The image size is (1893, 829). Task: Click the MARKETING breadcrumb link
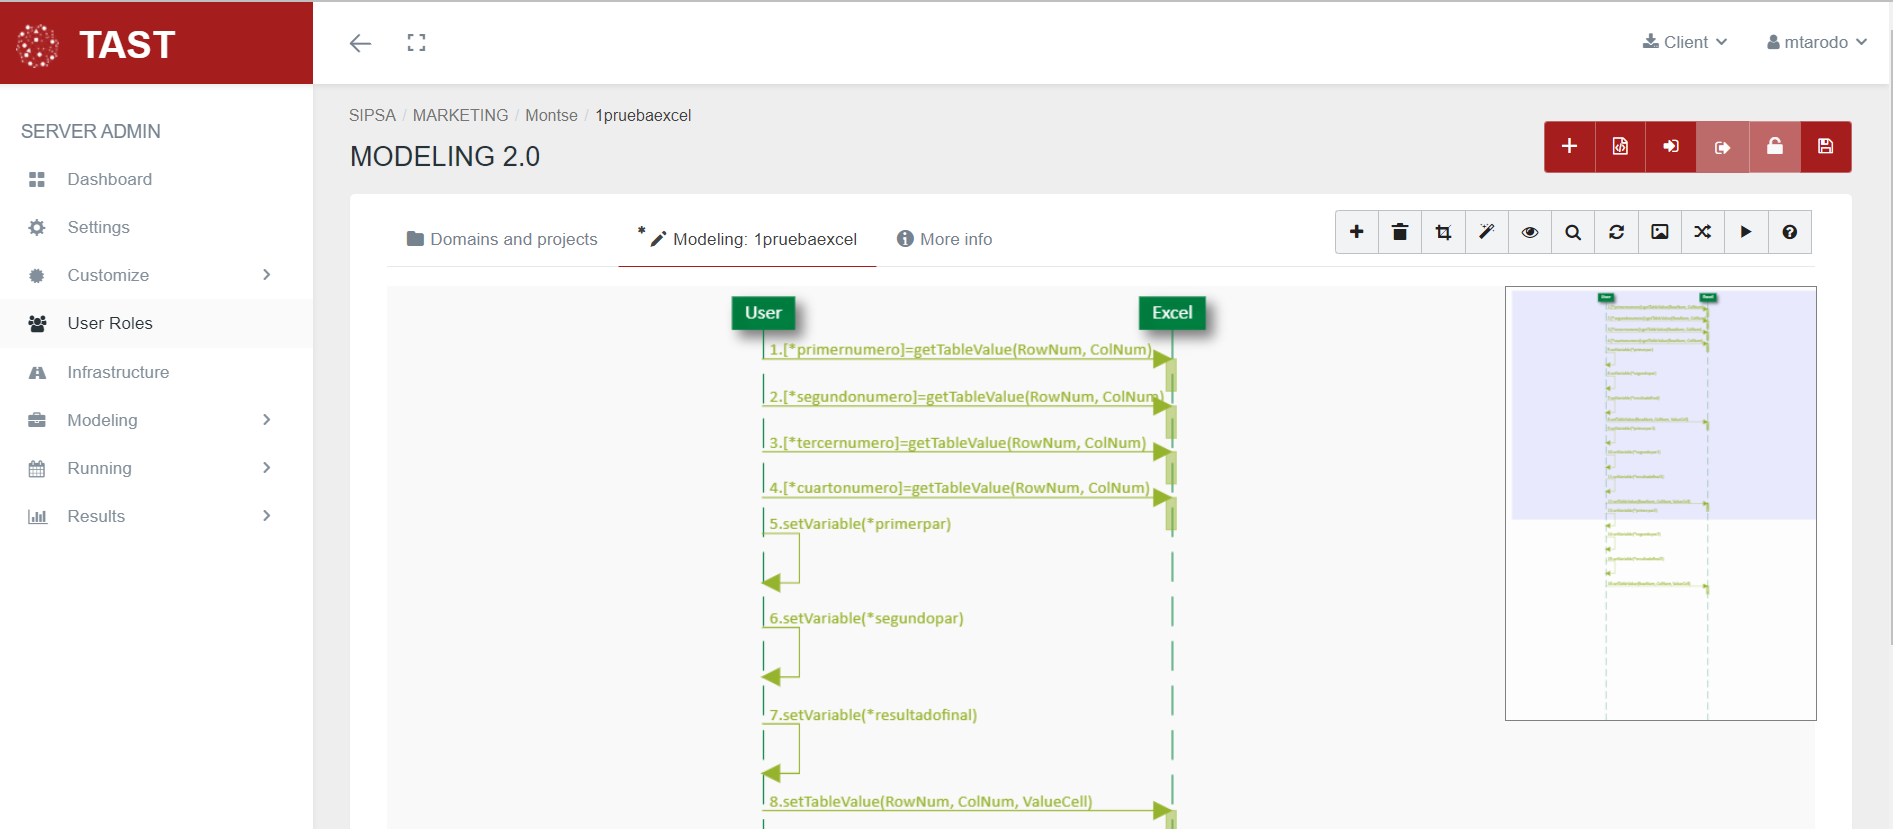coord(460,115)
